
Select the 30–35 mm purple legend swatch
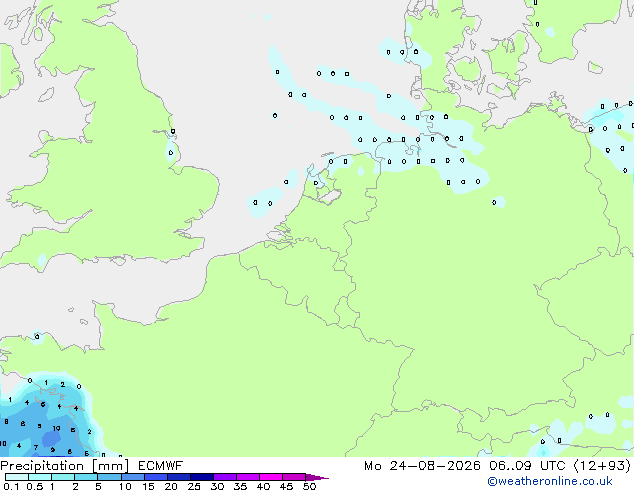click(x=224, y=477)
